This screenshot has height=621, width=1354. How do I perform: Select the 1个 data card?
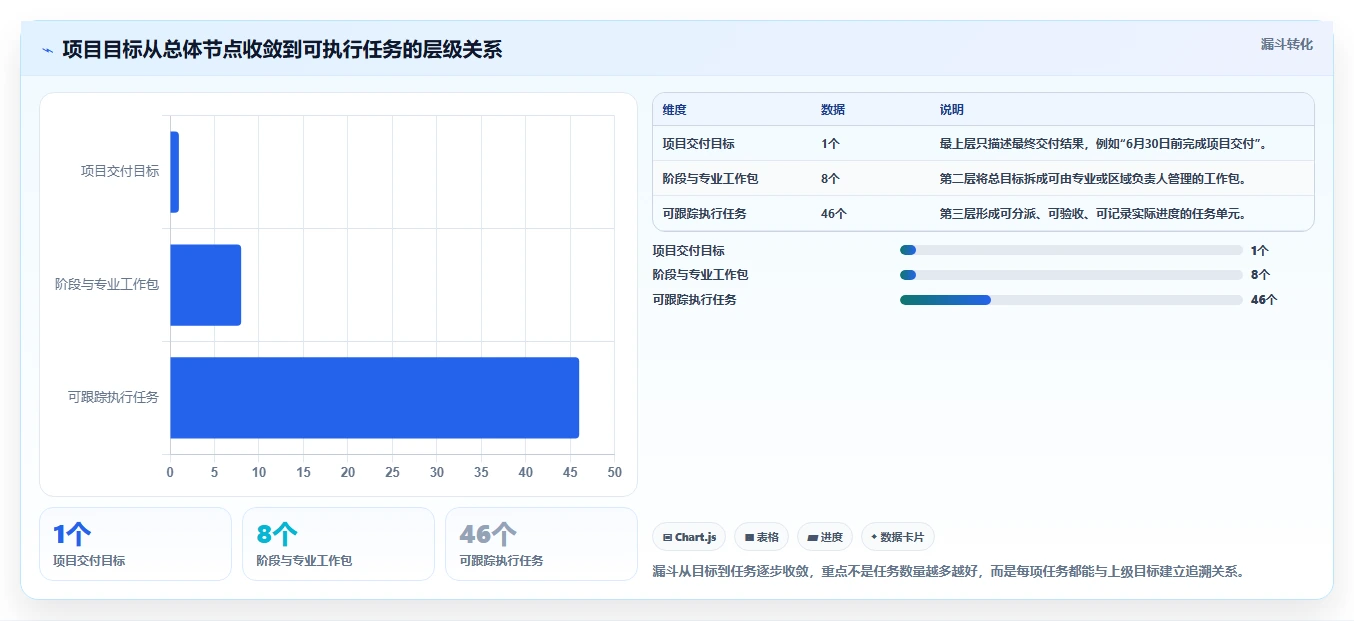[x=135, y=544]
